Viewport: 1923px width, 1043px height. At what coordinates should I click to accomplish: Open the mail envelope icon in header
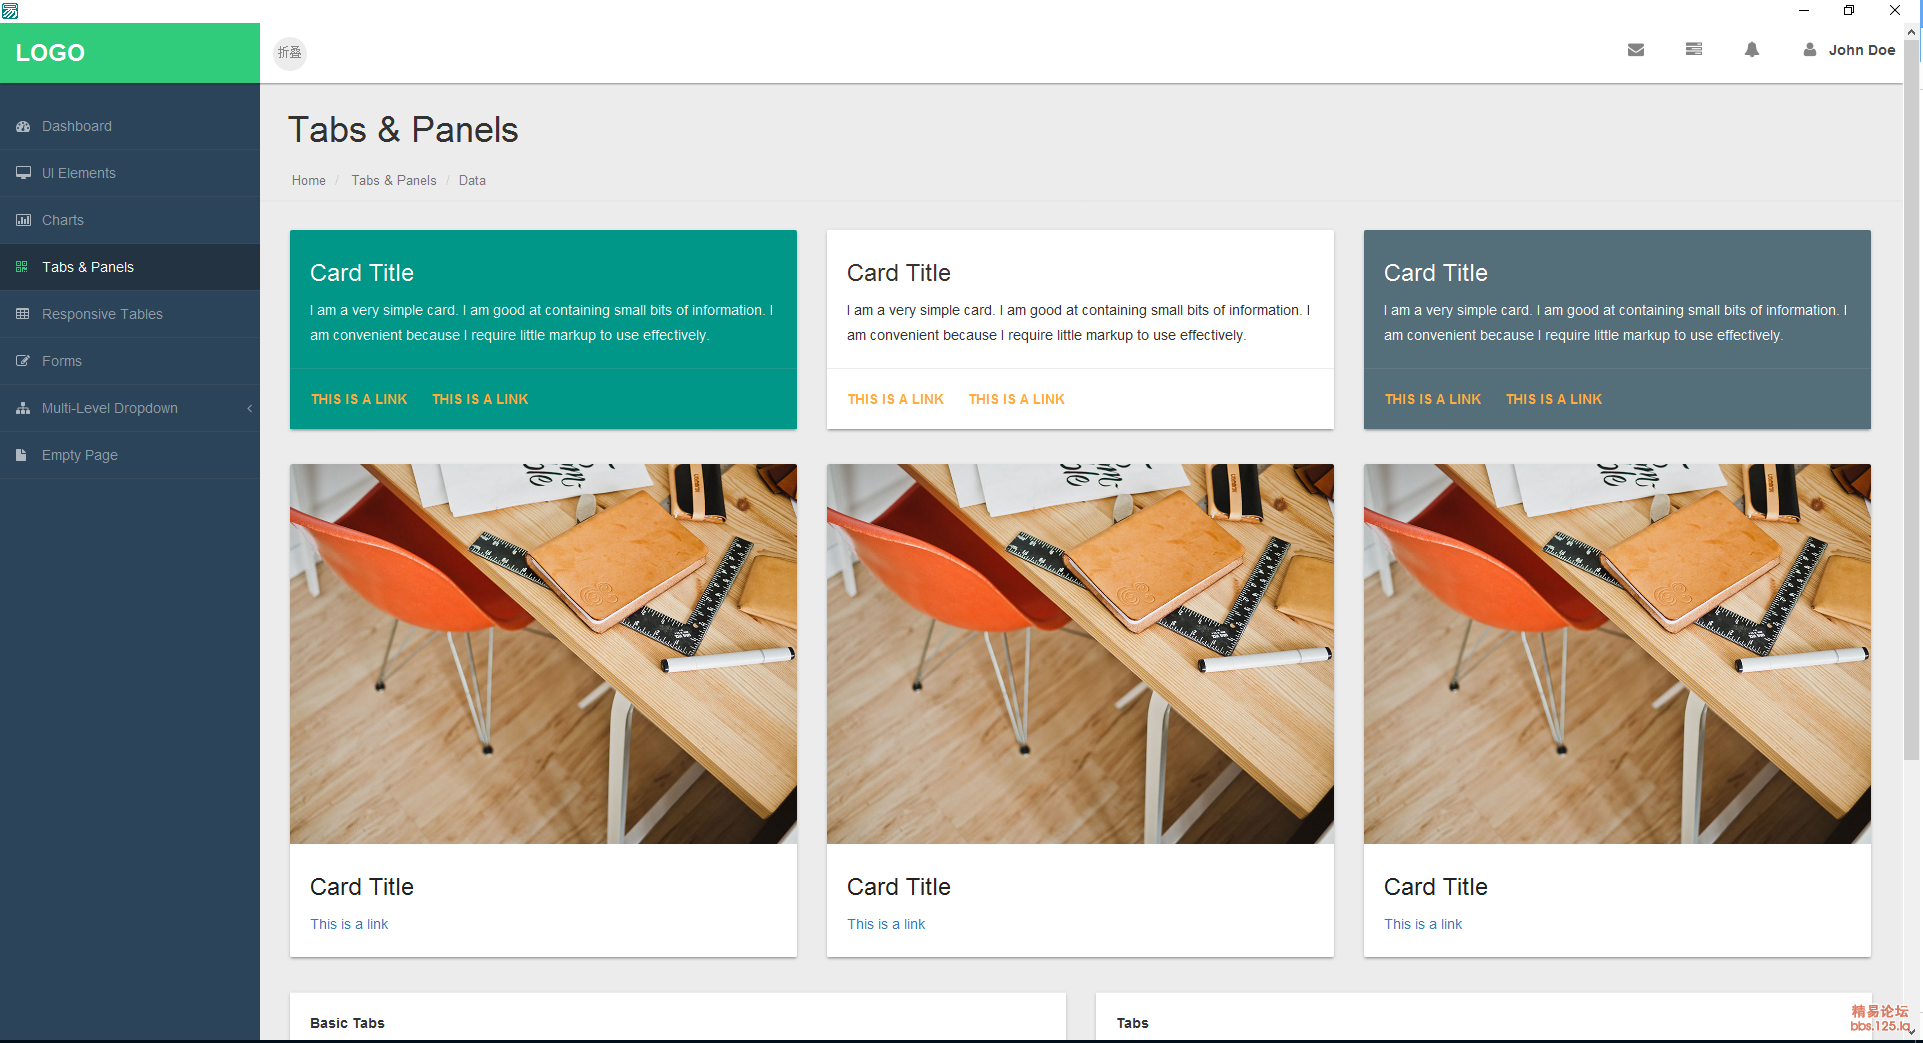[1636, 50]
